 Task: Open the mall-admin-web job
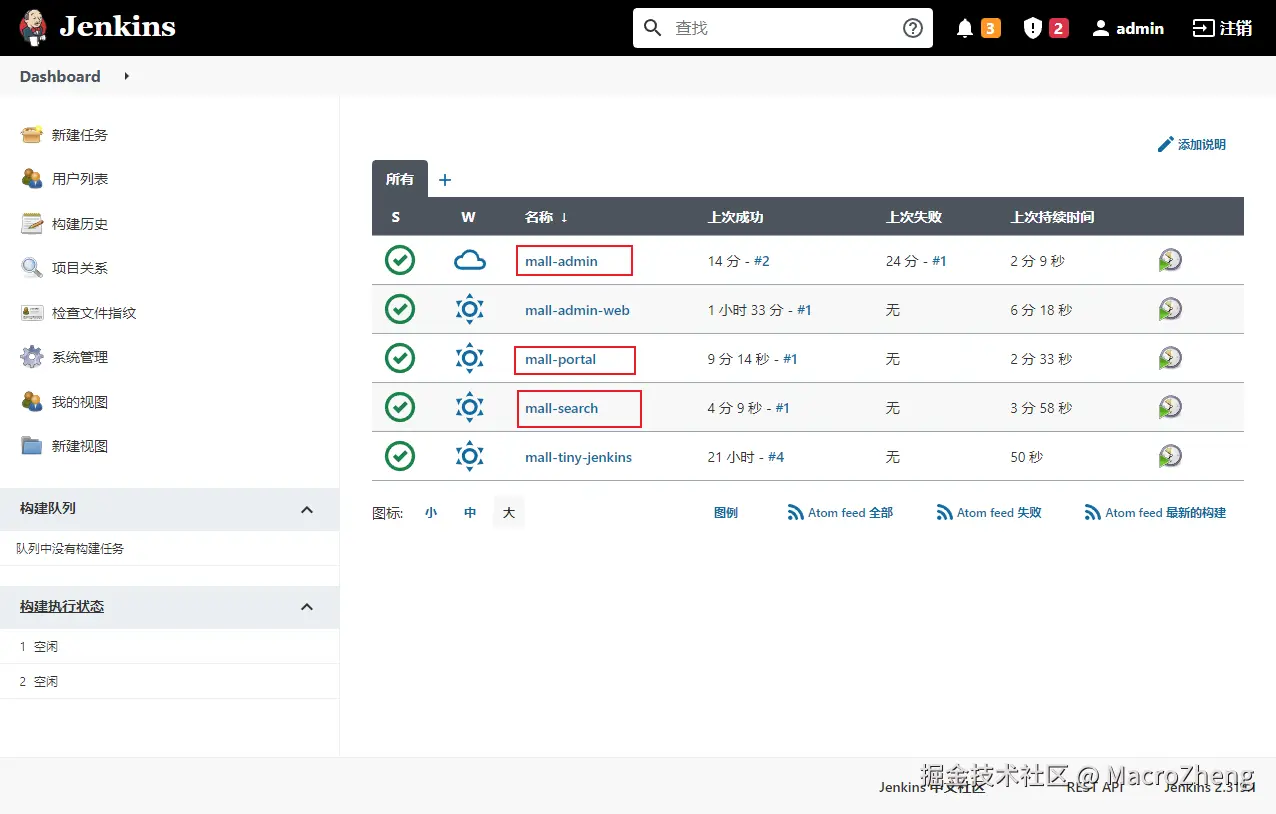coord(577,310)
